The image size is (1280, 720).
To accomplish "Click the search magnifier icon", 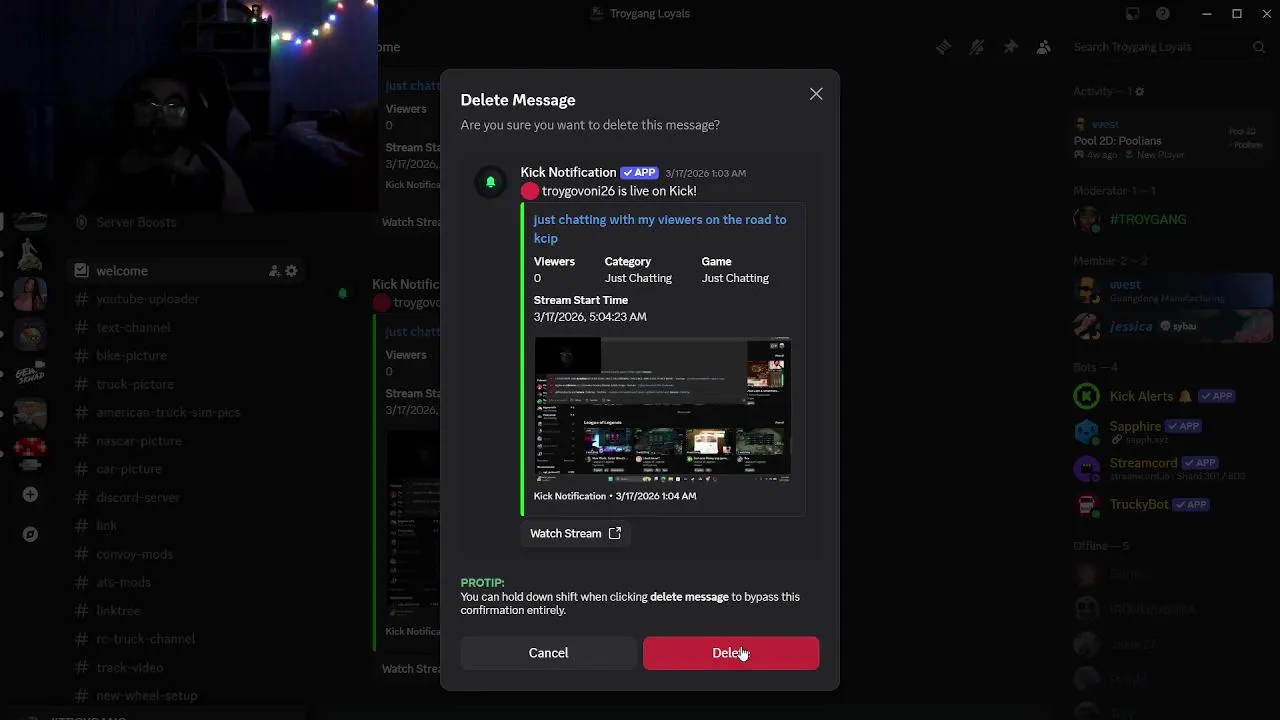I will tap(1259, 47).
